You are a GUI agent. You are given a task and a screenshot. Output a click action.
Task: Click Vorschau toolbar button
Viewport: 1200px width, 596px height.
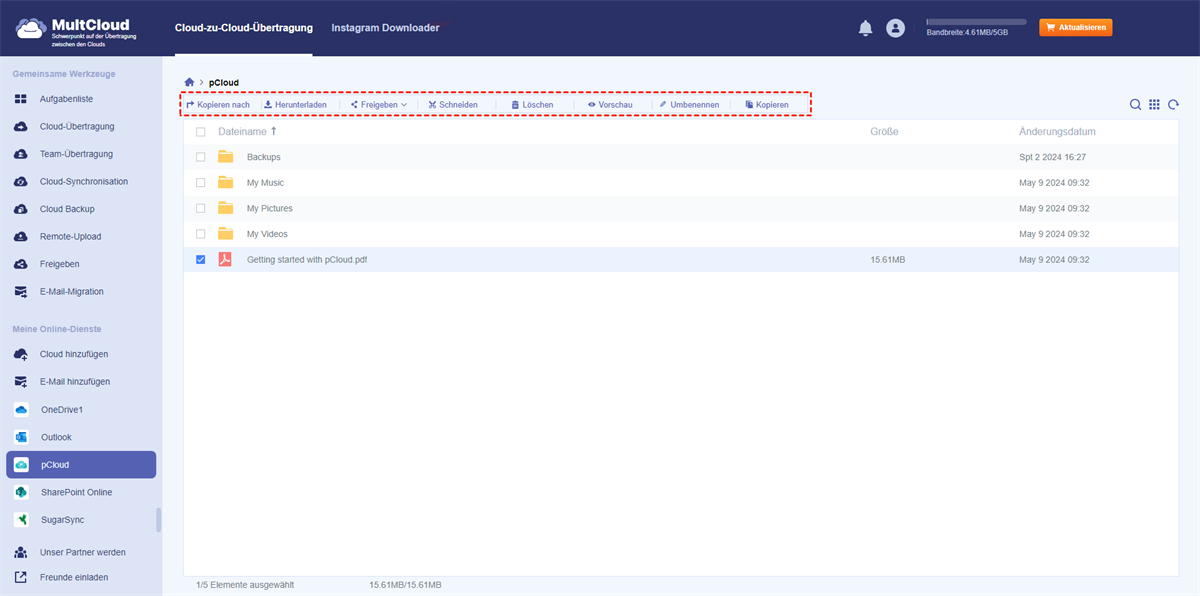[610, 104]
